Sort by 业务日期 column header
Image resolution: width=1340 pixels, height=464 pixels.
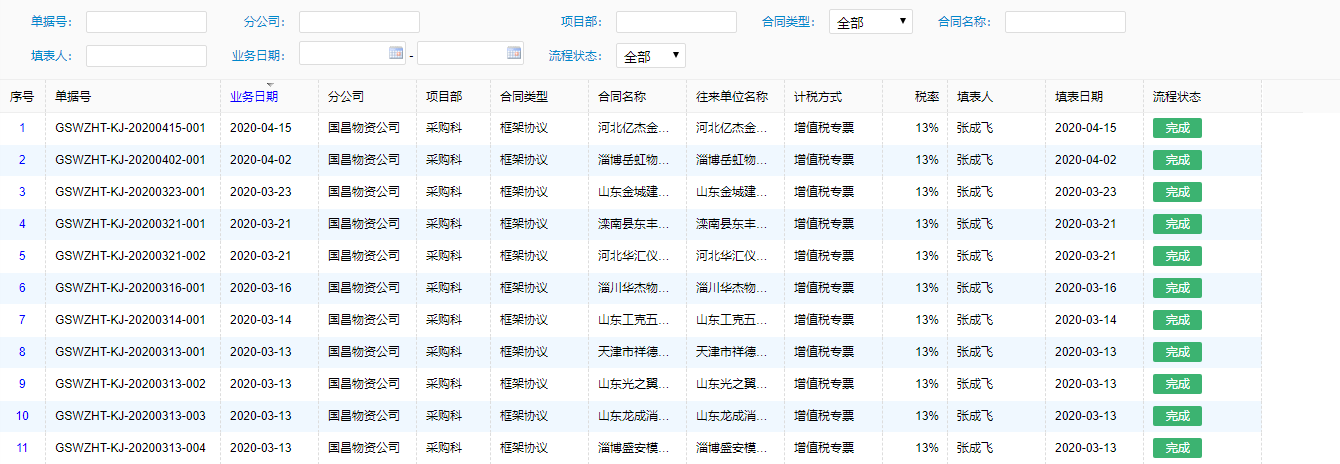254,97
